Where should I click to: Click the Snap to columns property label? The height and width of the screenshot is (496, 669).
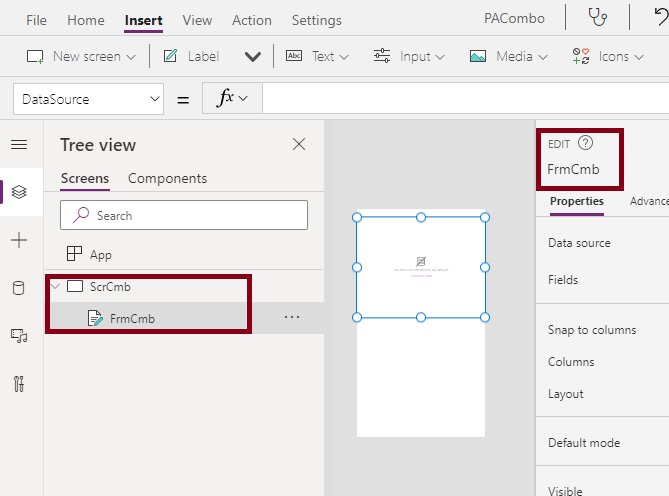coord(592,330)
